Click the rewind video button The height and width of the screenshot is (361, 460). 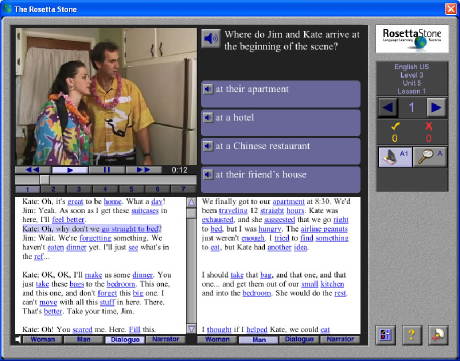coord(33,170)
